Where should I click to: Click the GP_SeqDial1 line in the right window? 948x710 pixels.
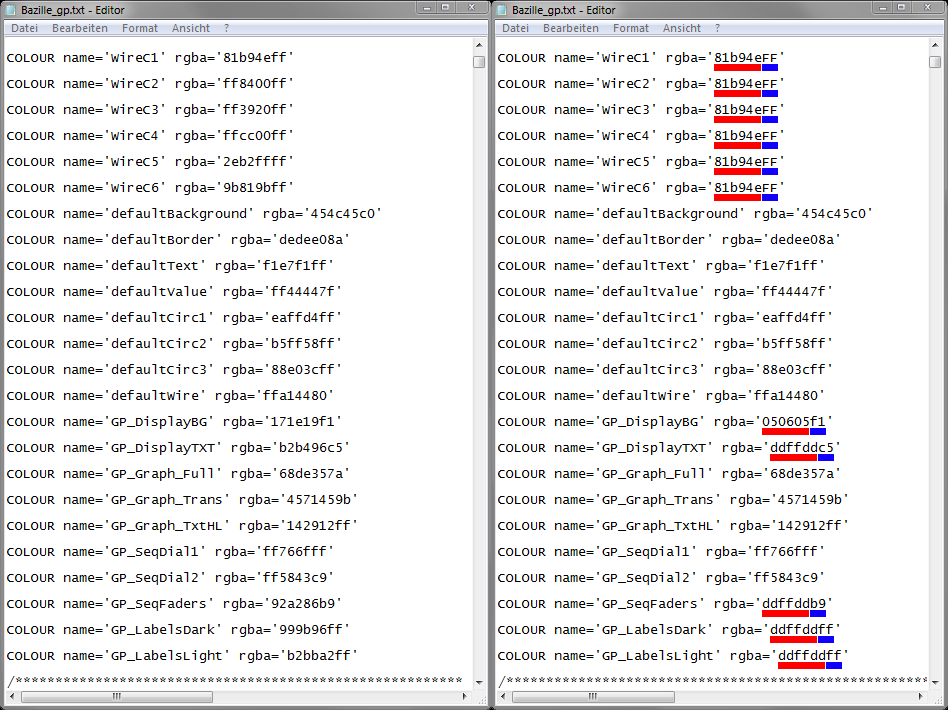(x=661, y=552)
